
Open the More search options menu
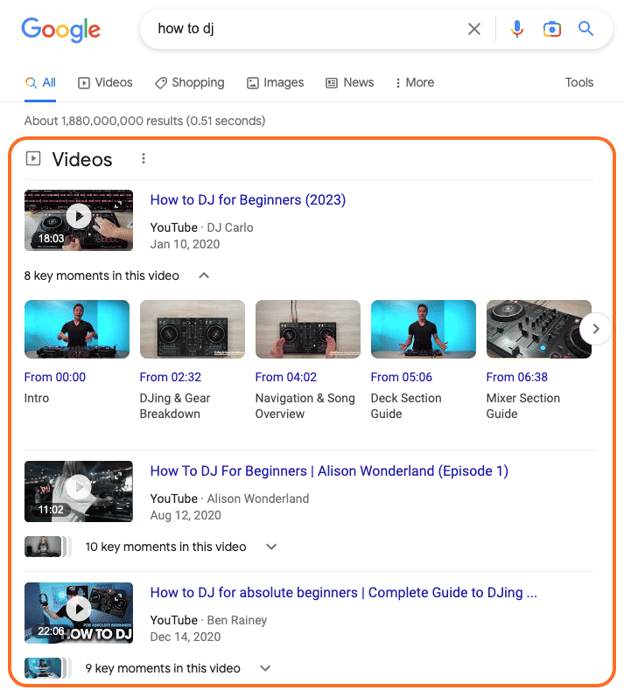tap(415, 83)
